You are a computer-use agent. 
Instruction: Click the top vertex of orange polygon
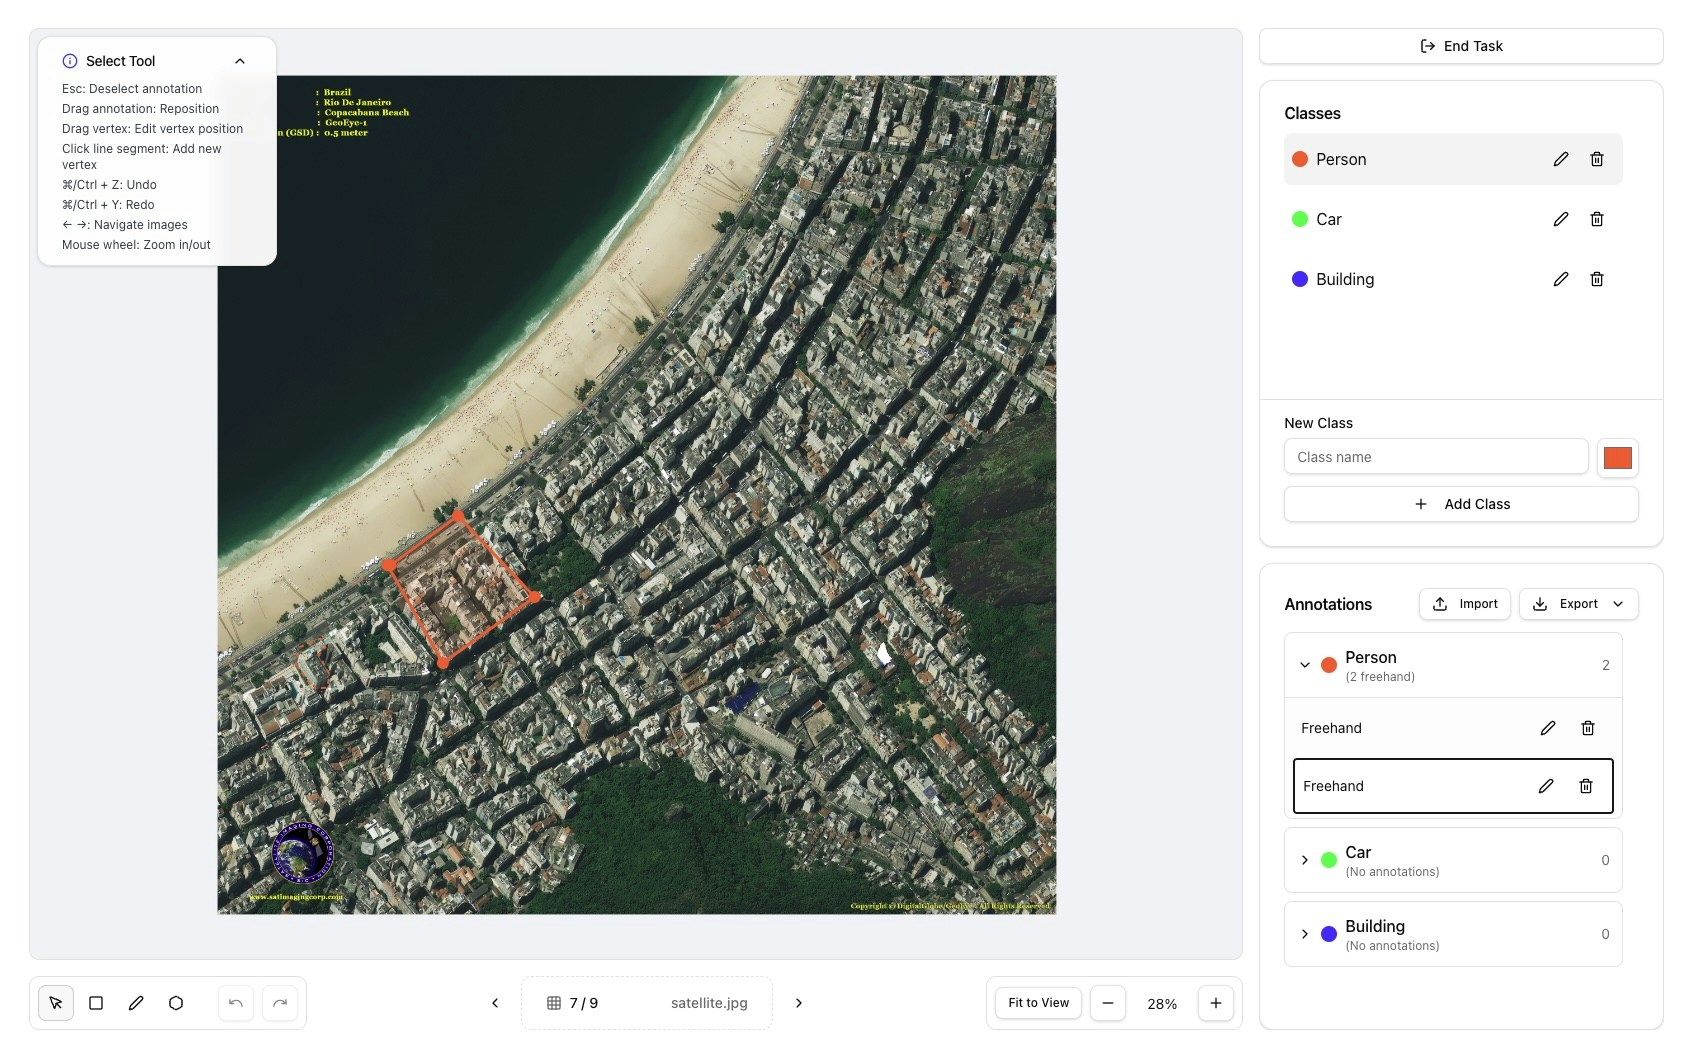(x=458, y=516)
